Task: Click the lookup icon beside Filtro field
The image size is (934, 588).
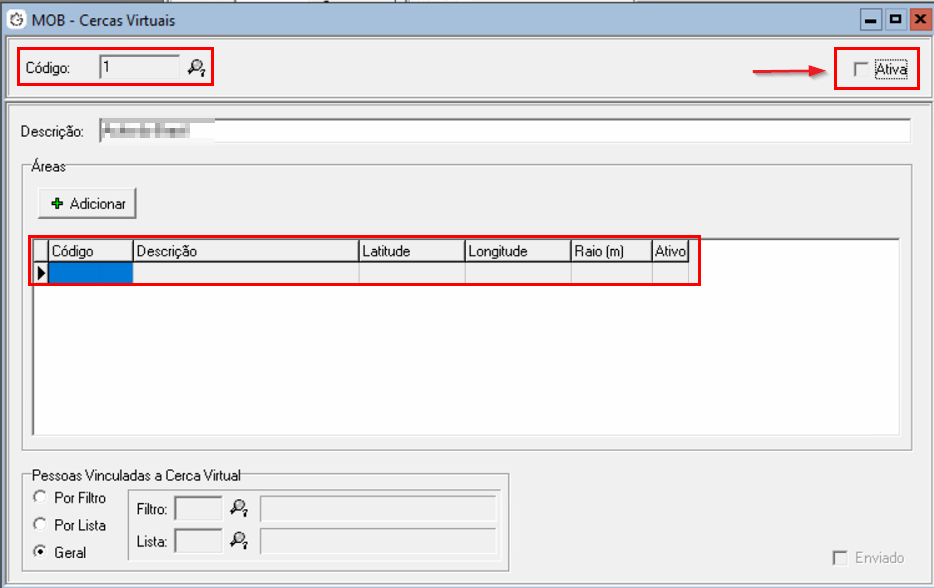Action: (x=238, y=509)
